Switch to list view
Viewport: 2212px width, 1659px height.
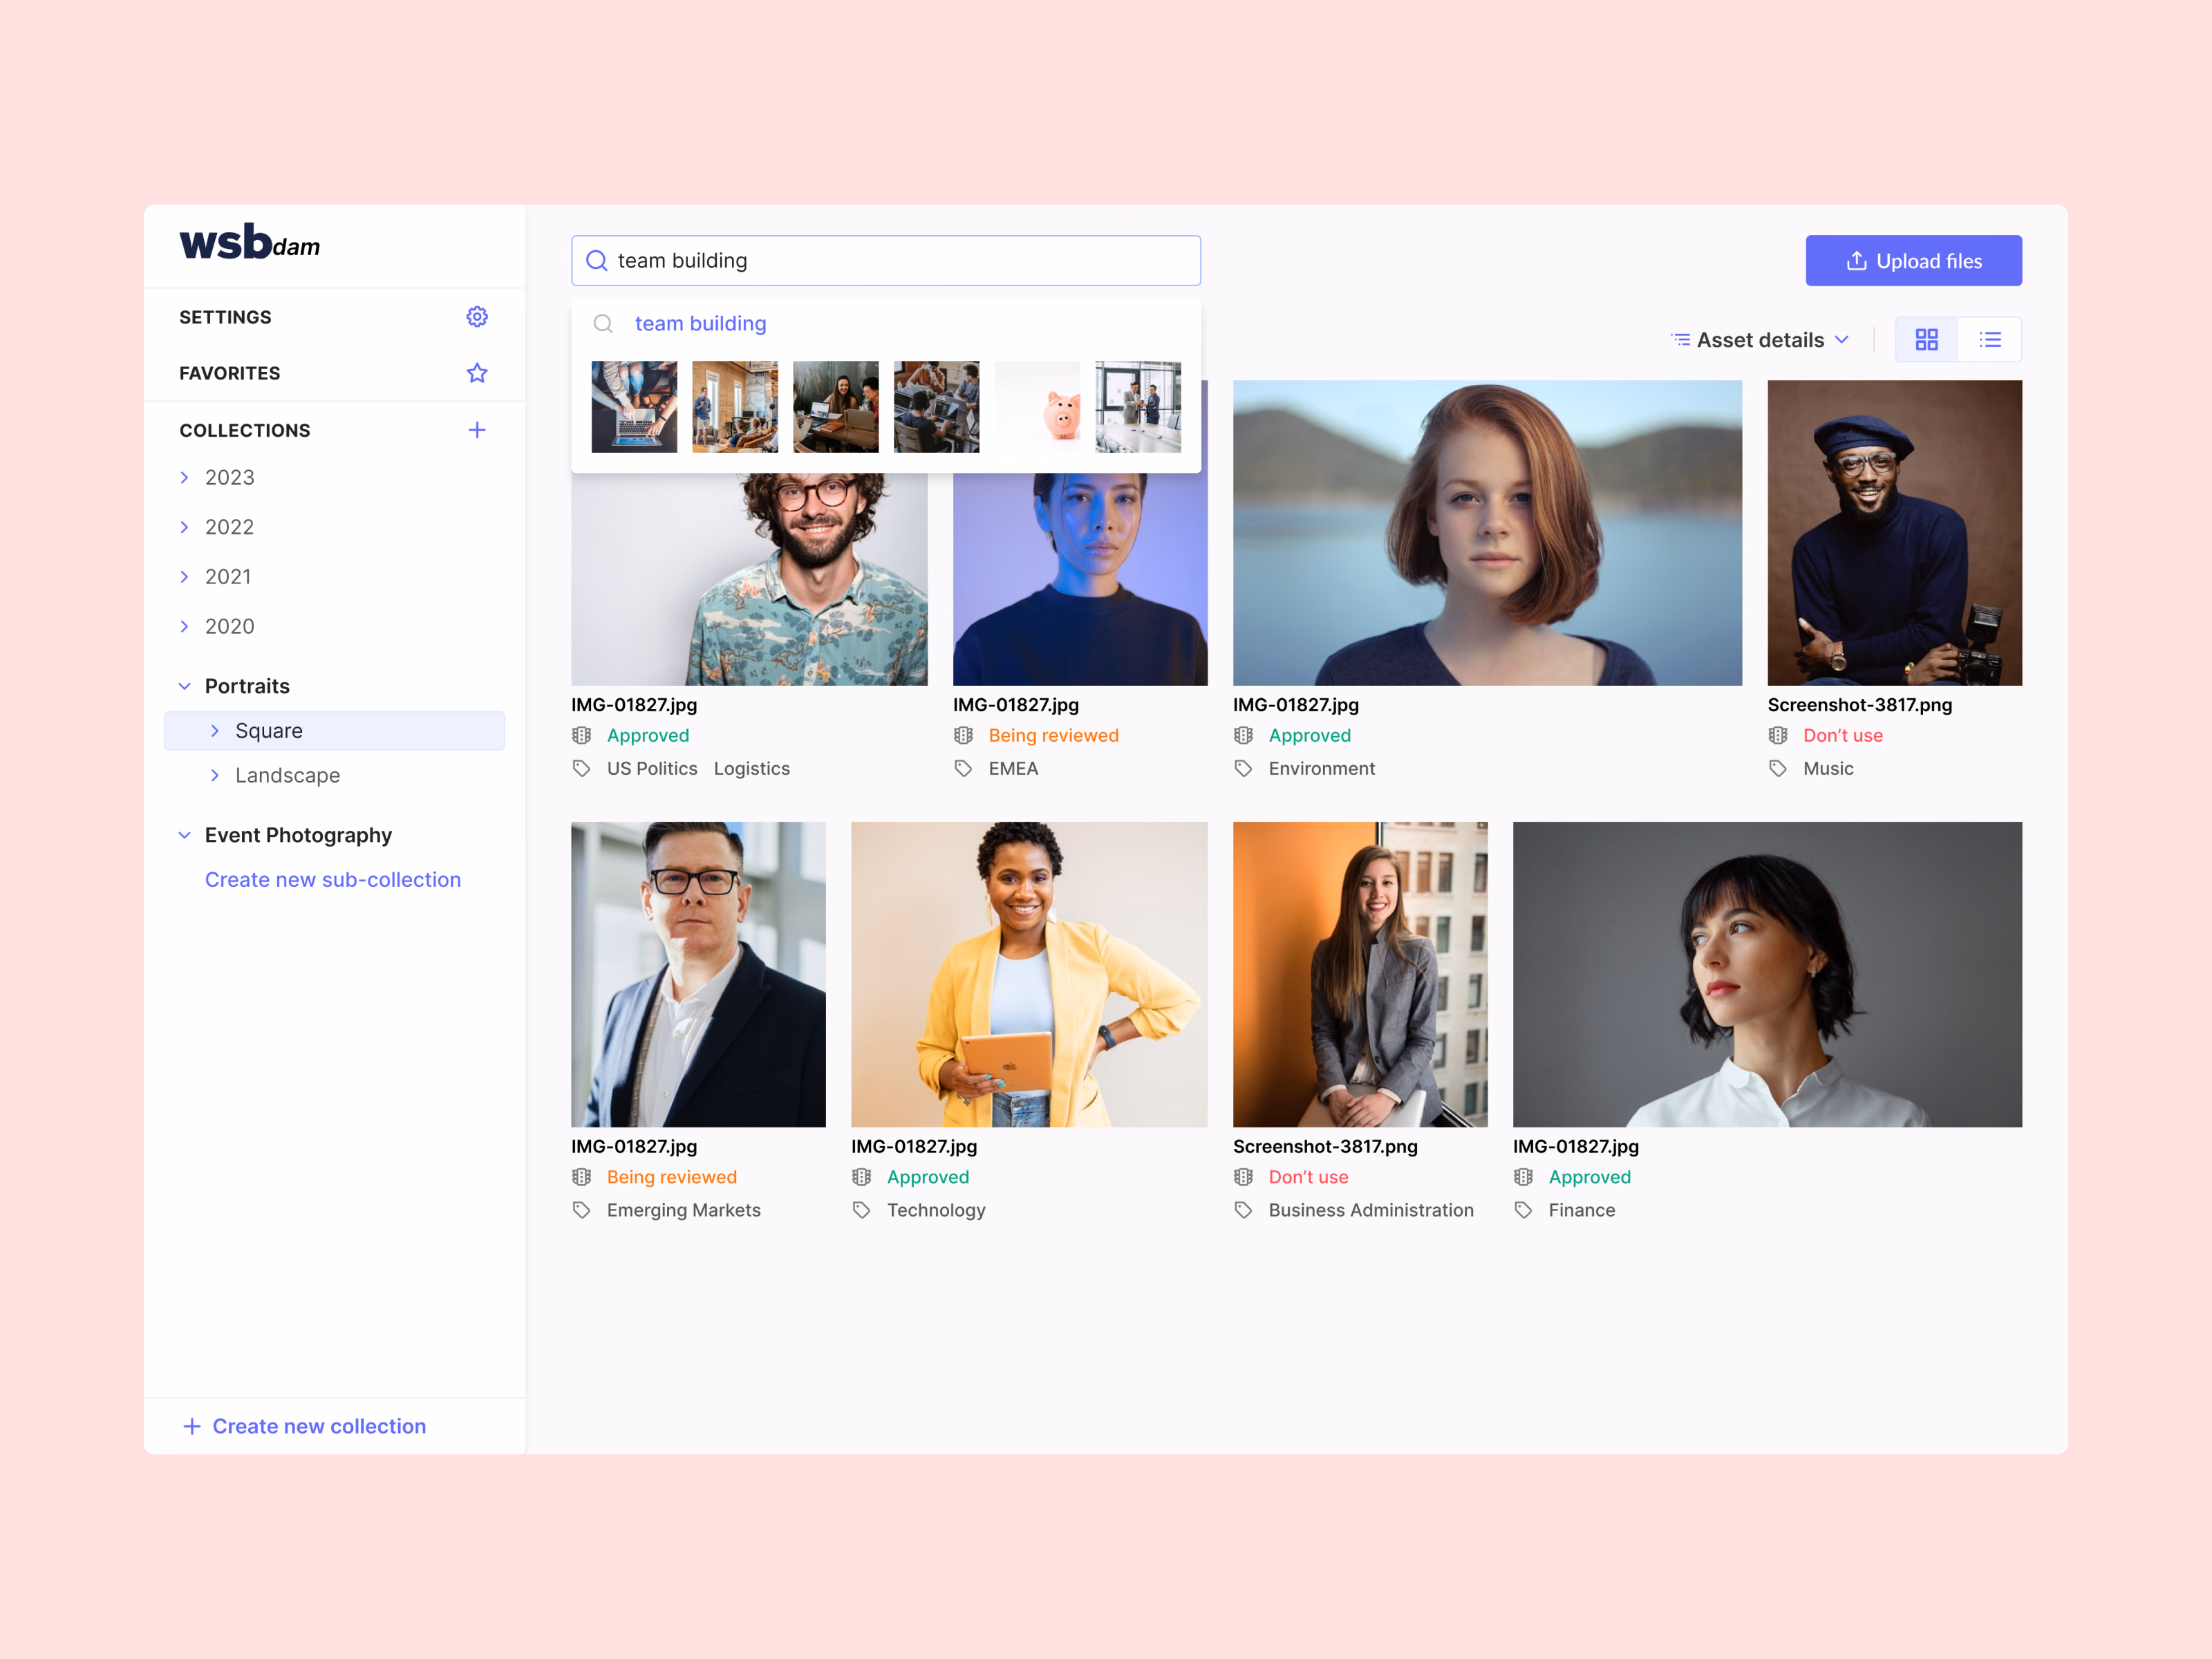point(1990,340)
